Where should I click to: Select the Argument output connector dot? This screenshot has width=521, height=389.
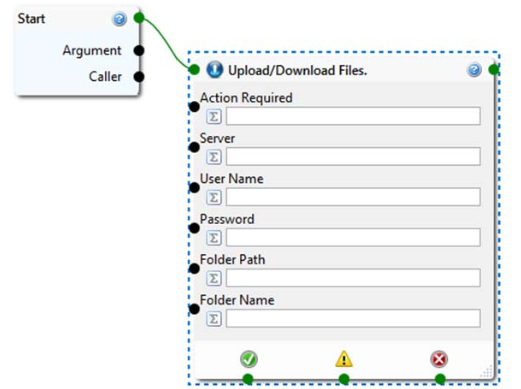coord(139,50)
